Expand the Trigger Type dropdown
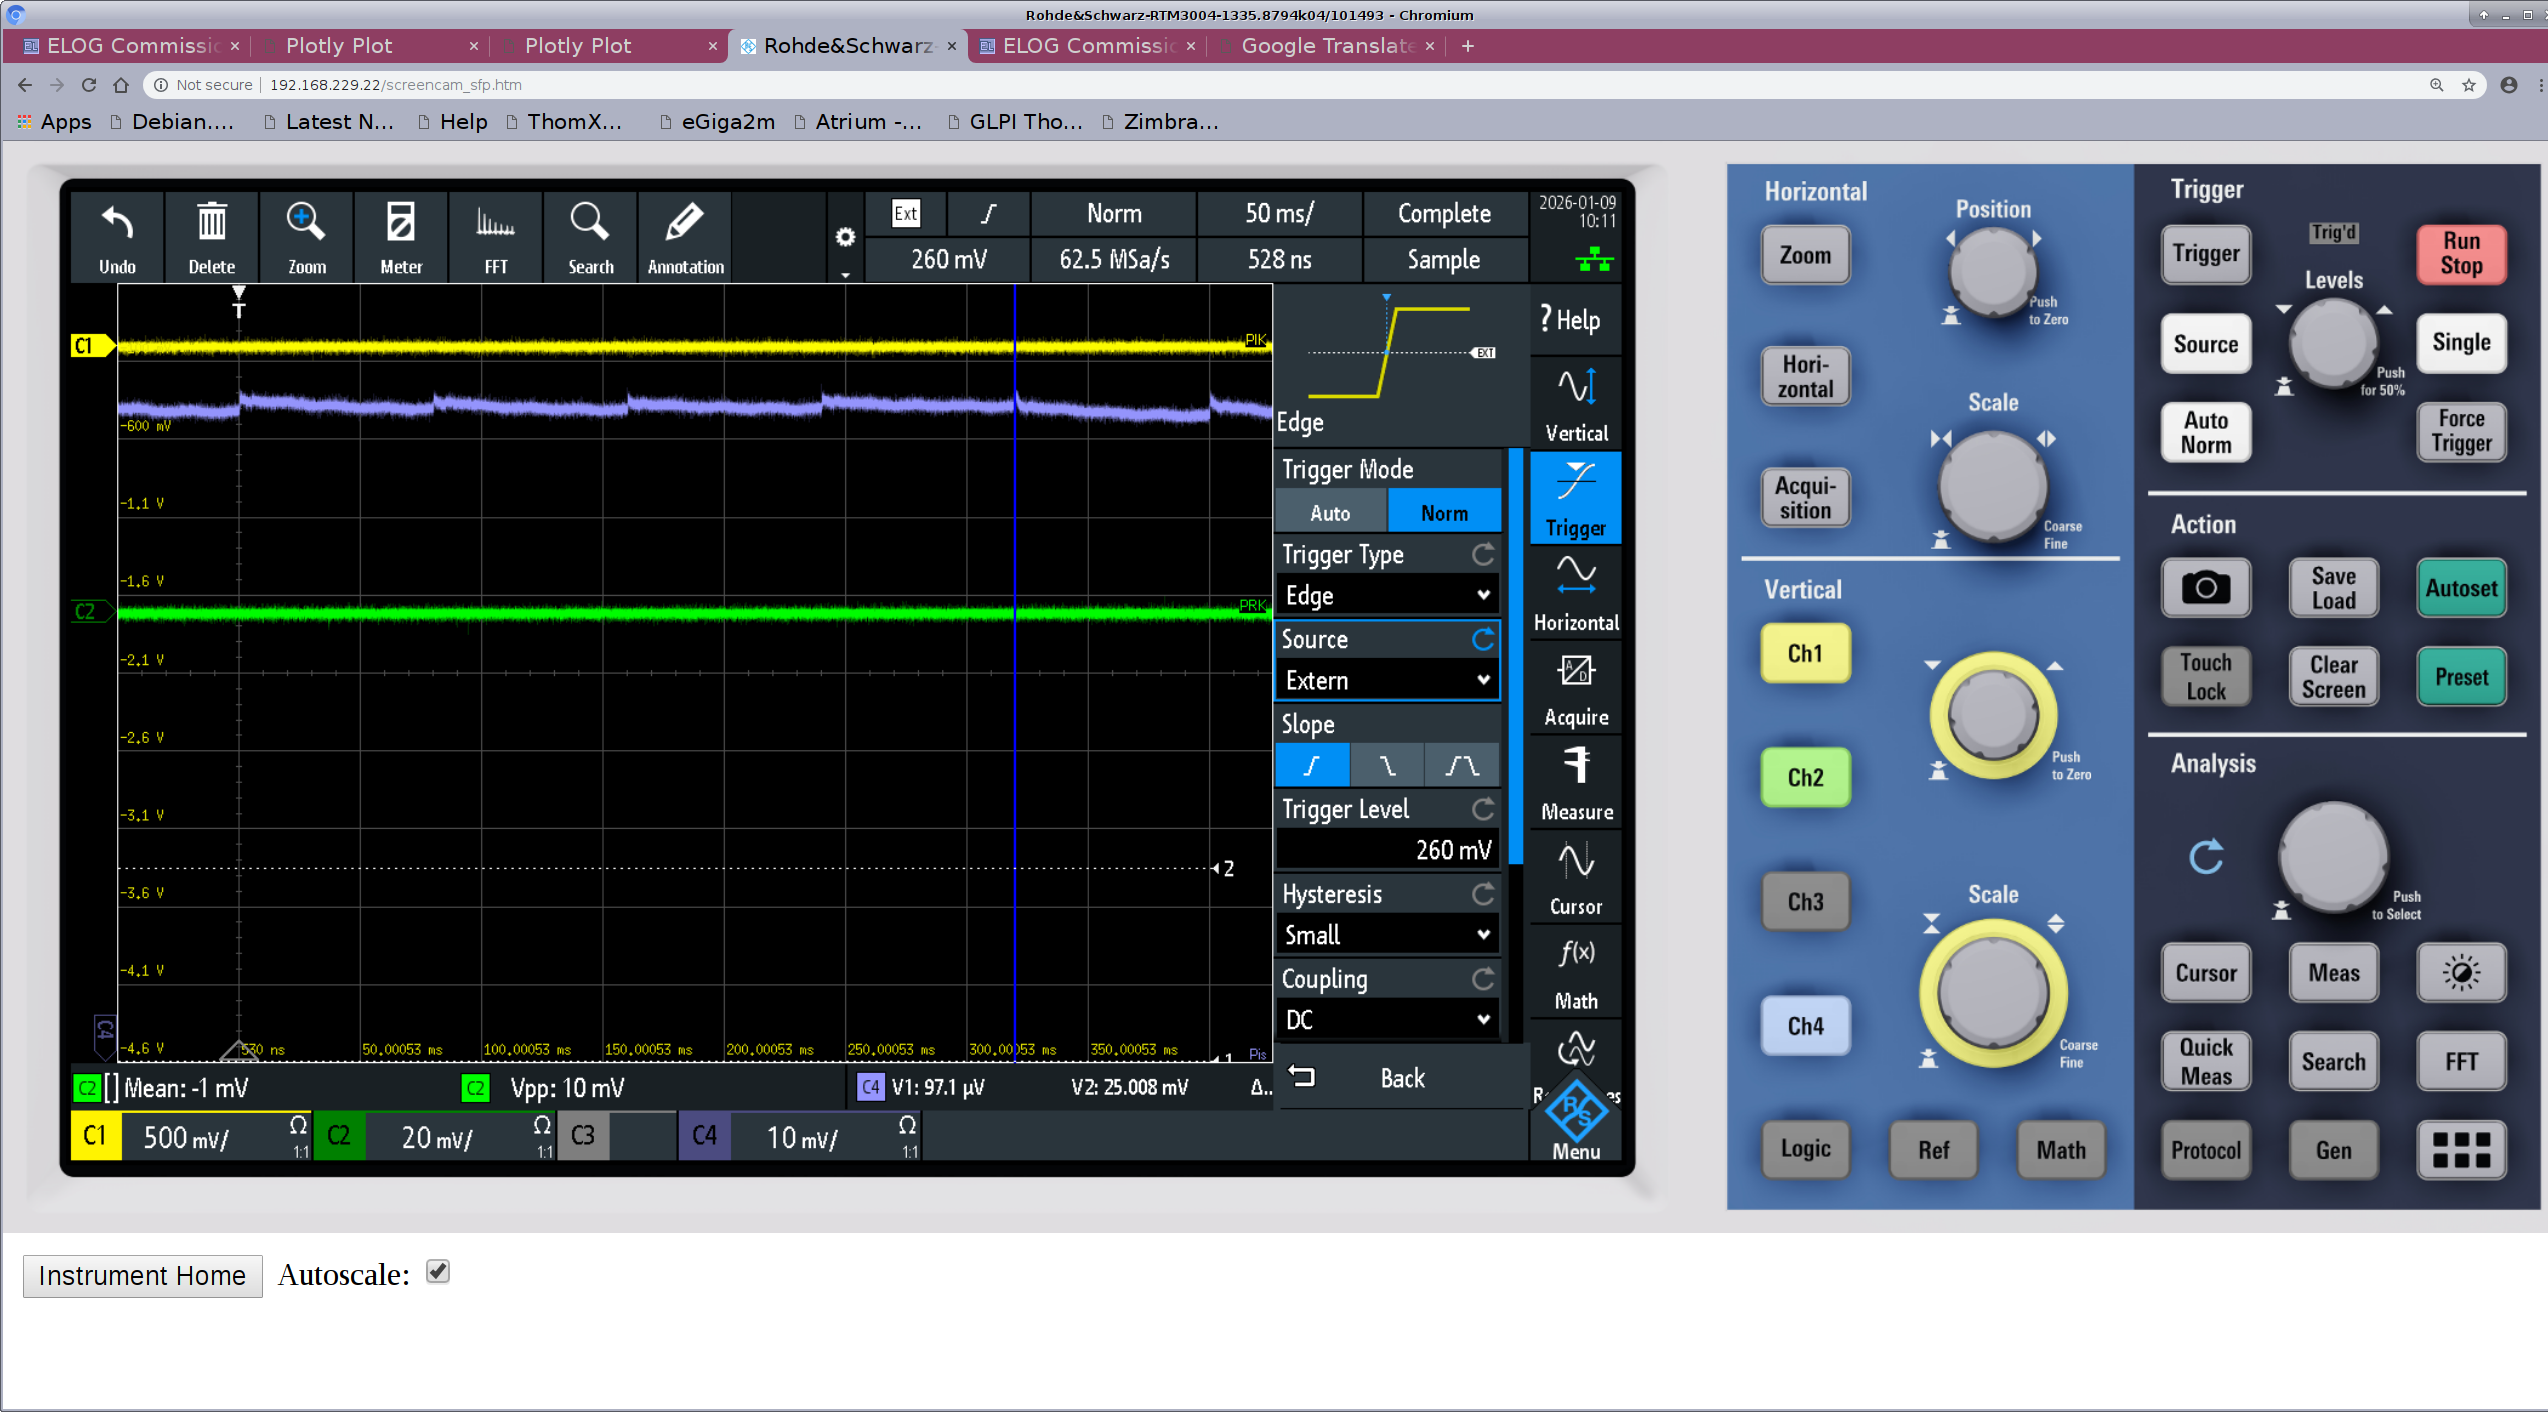This screenshot has height=1412, width=2548. [1386, 596]
